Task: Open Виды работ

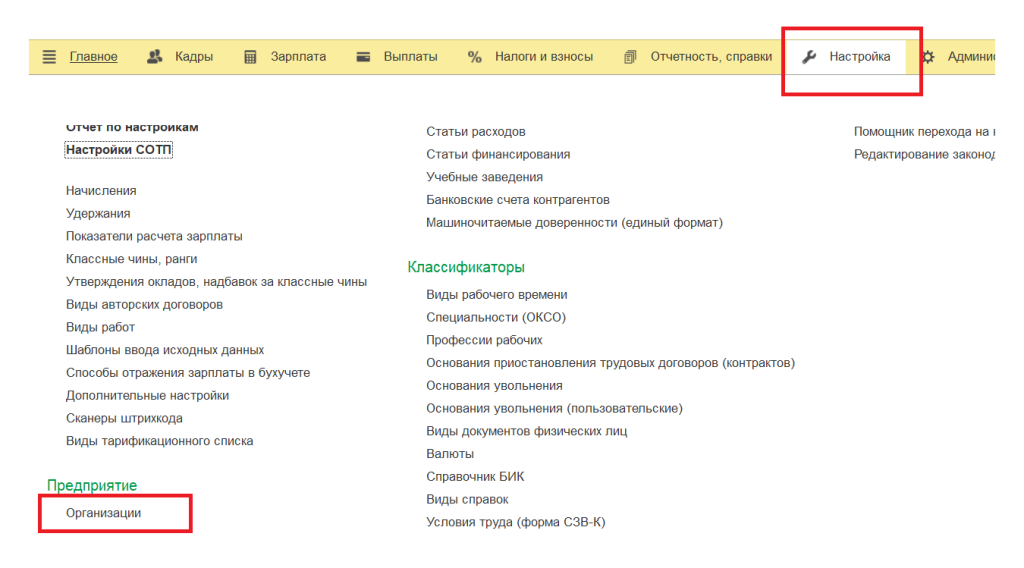Action: pos(100,327)
